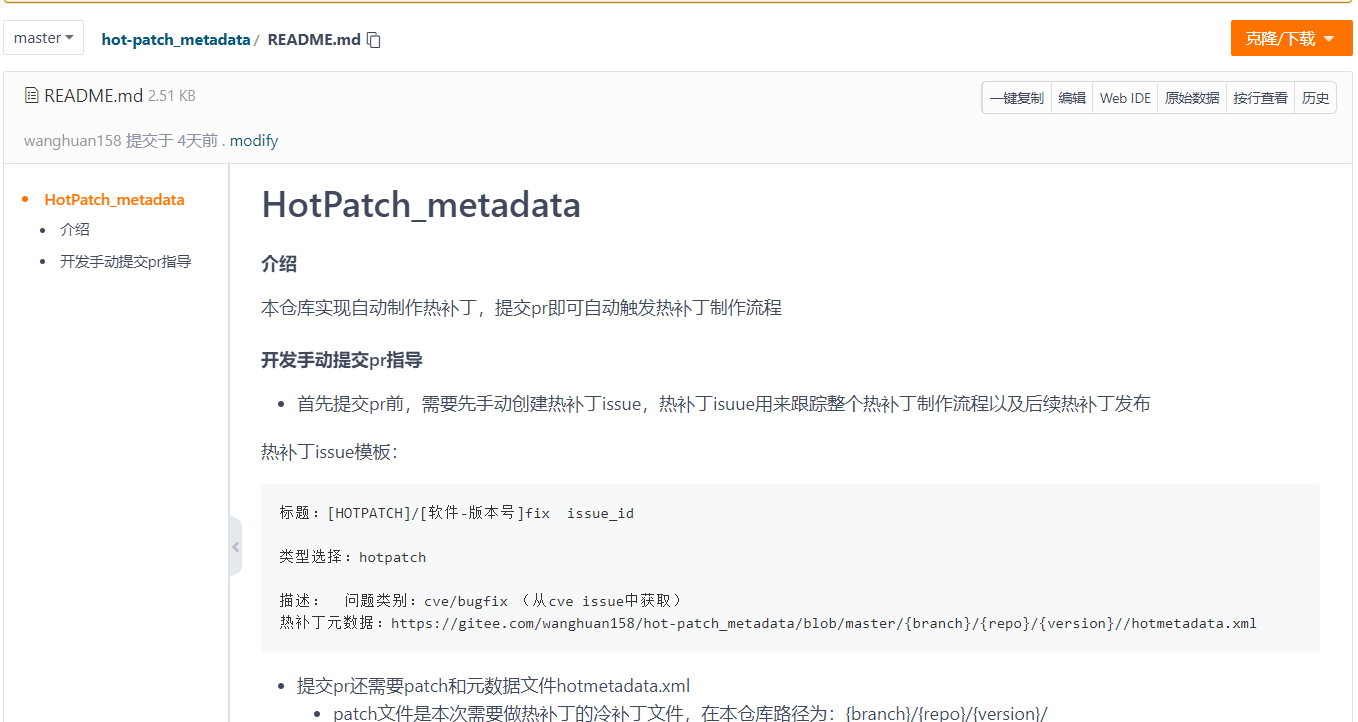Click the gitee.com hotmetadata.xml URL in code block
The height and width of the screenshot is (722, 1358).
coord(823,623)
